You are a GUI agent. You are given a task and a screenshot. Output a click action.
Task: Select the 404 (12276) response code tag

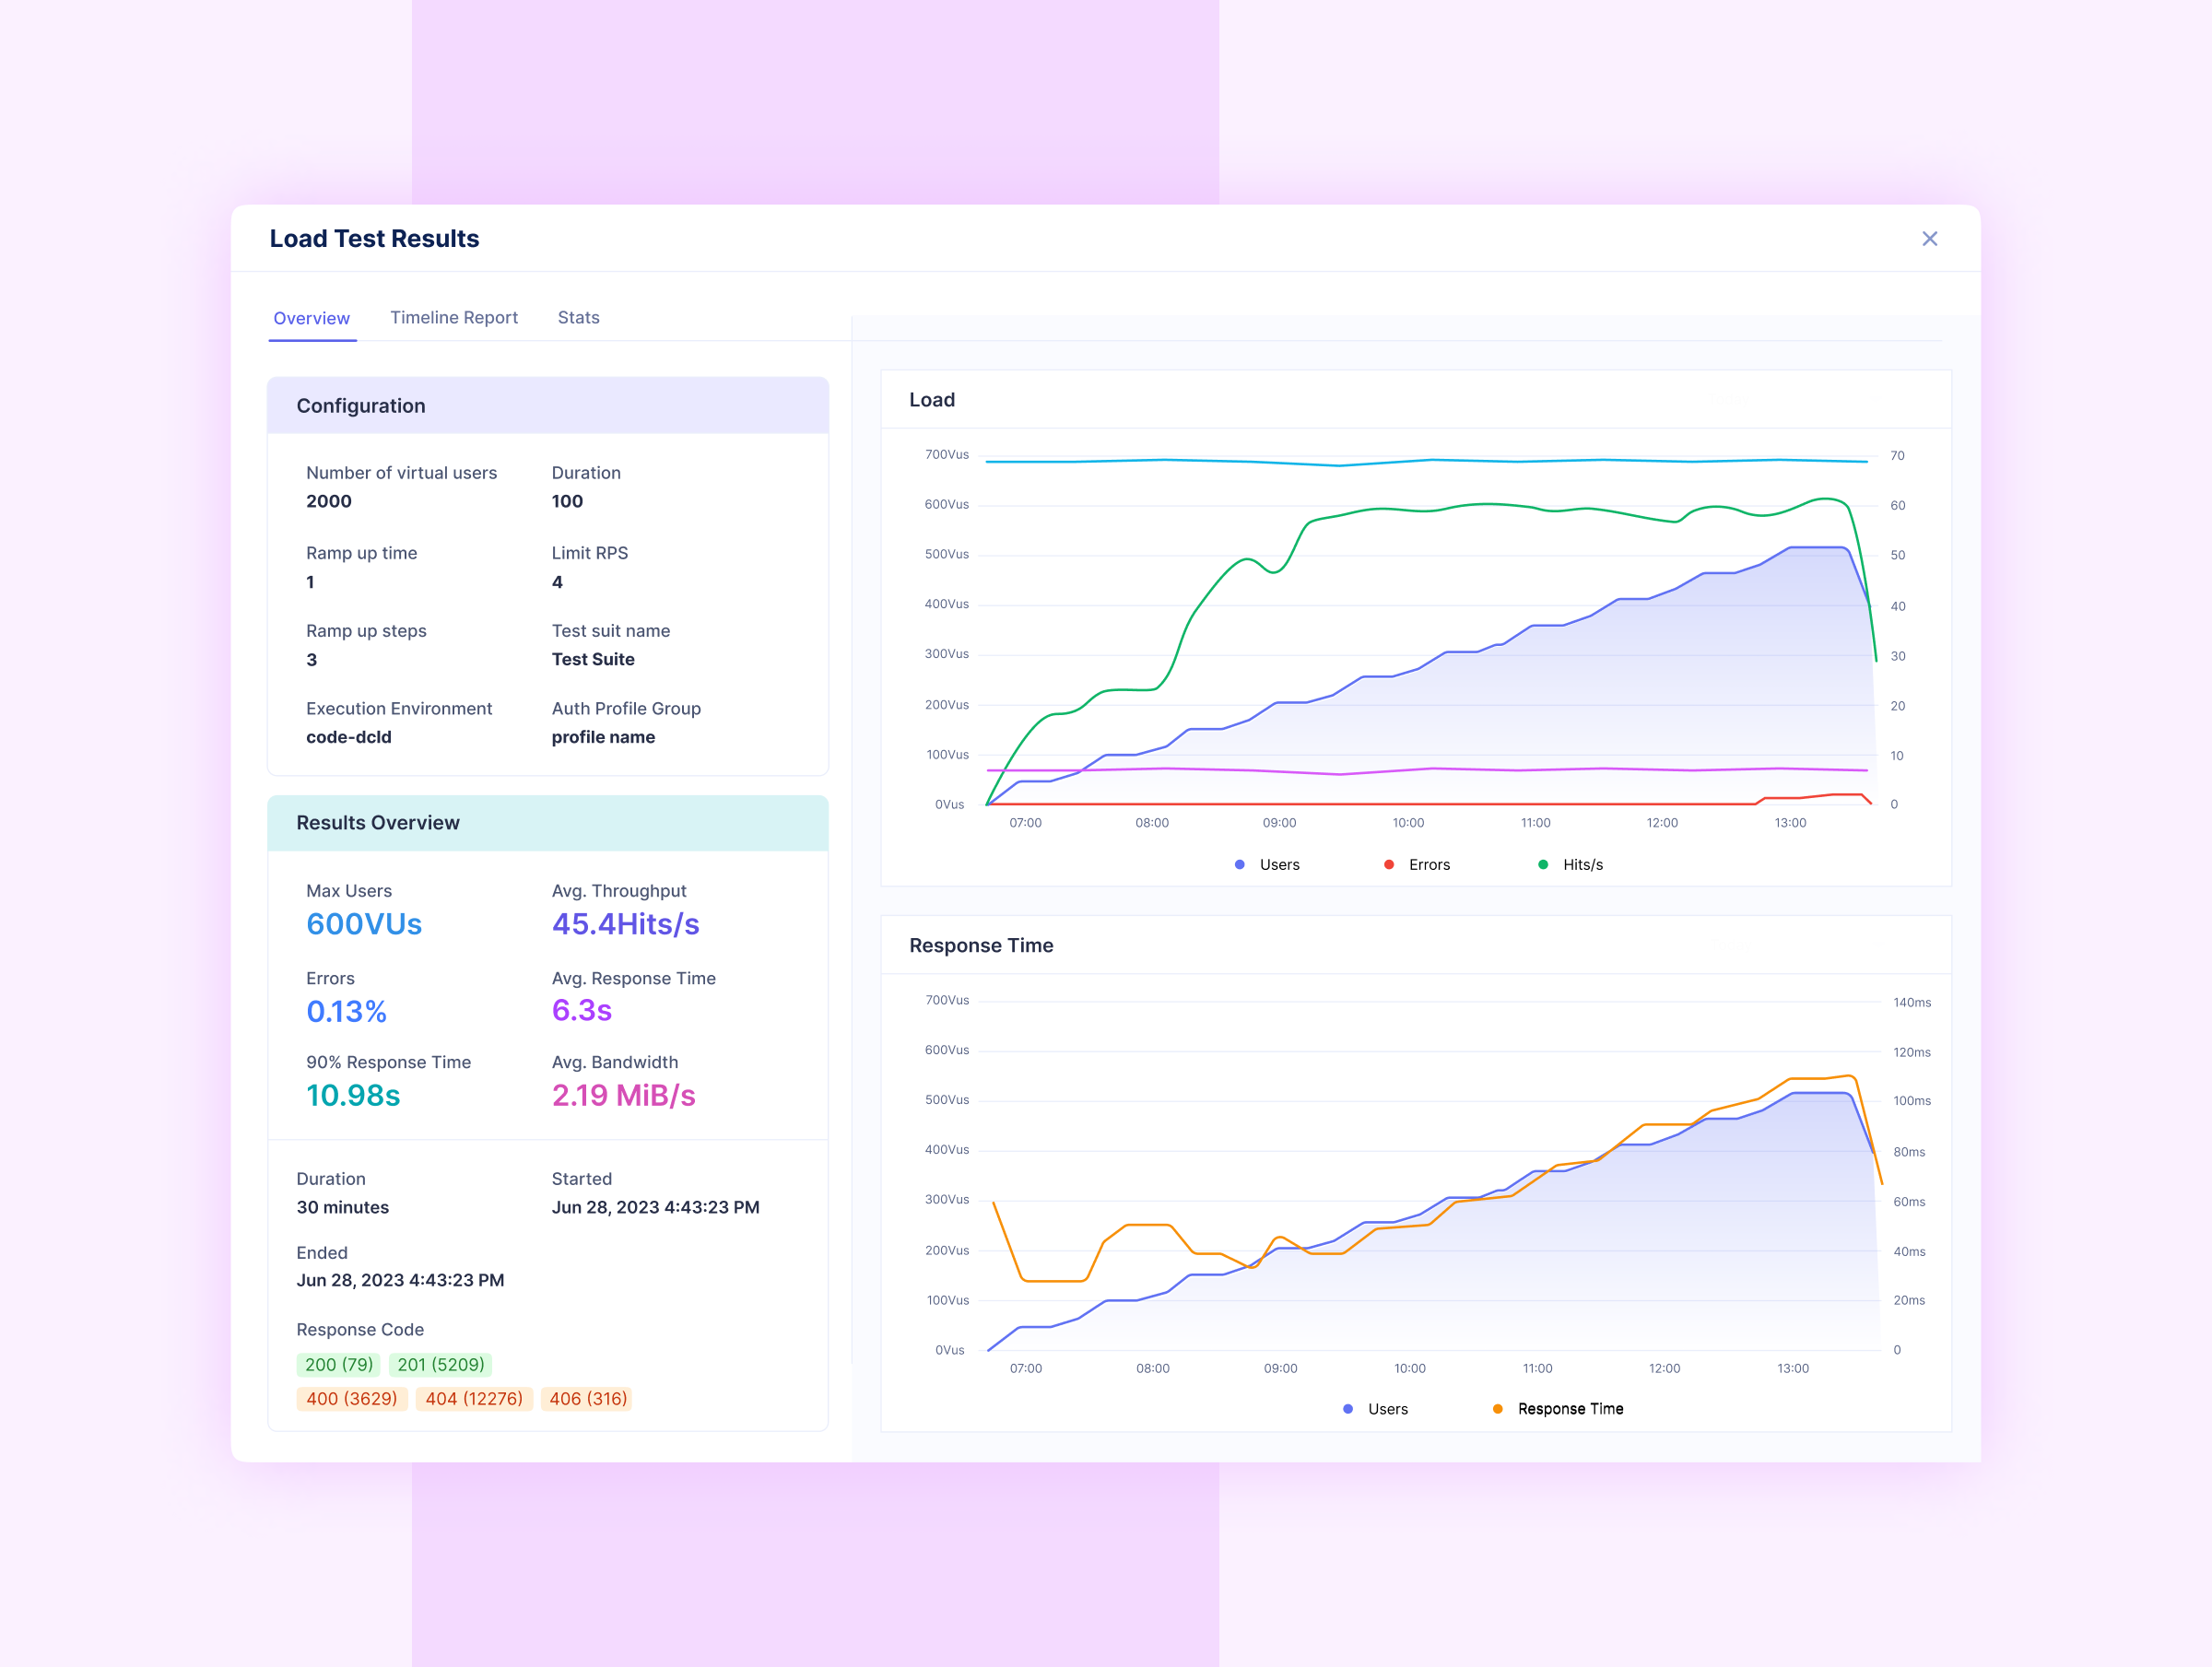(473, 1398)
